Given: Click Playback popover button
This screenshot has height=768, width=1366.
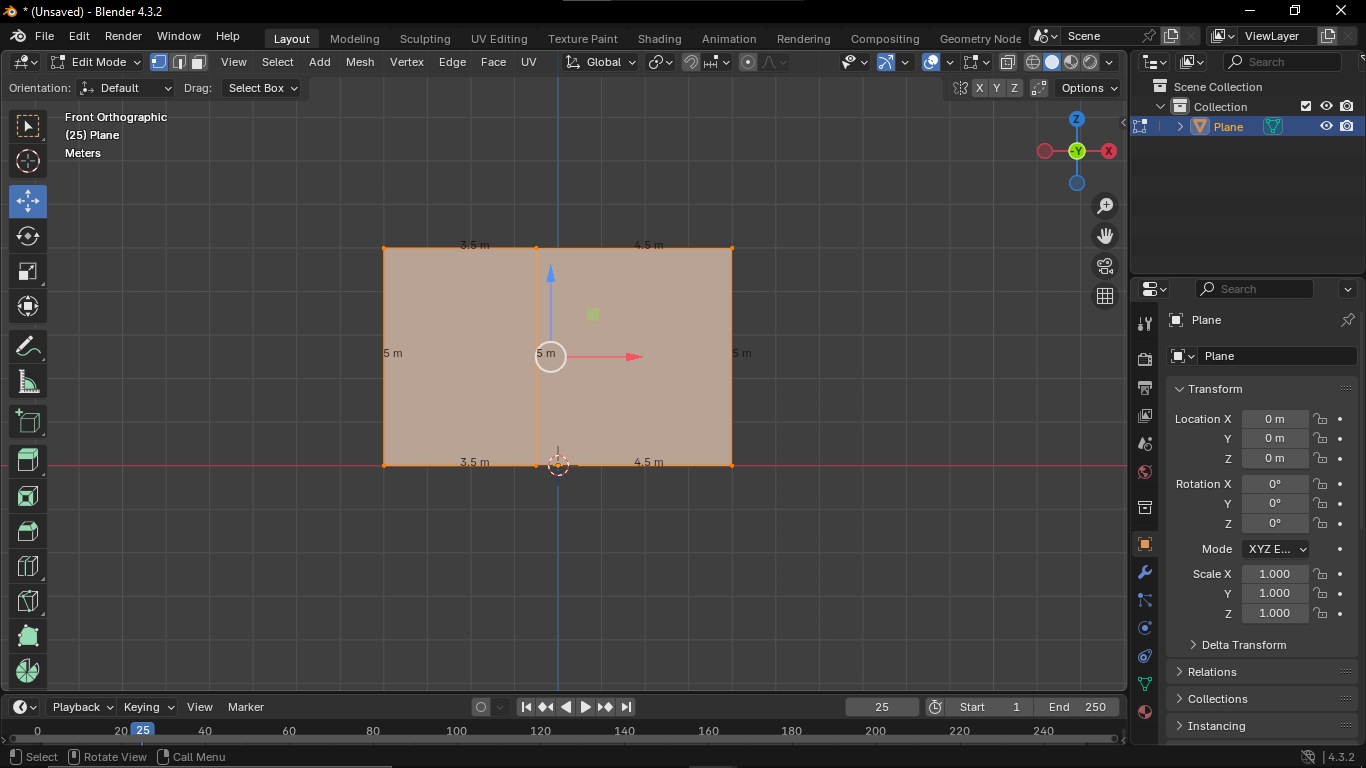Looking at the screenshot, I should coord(82,707).
